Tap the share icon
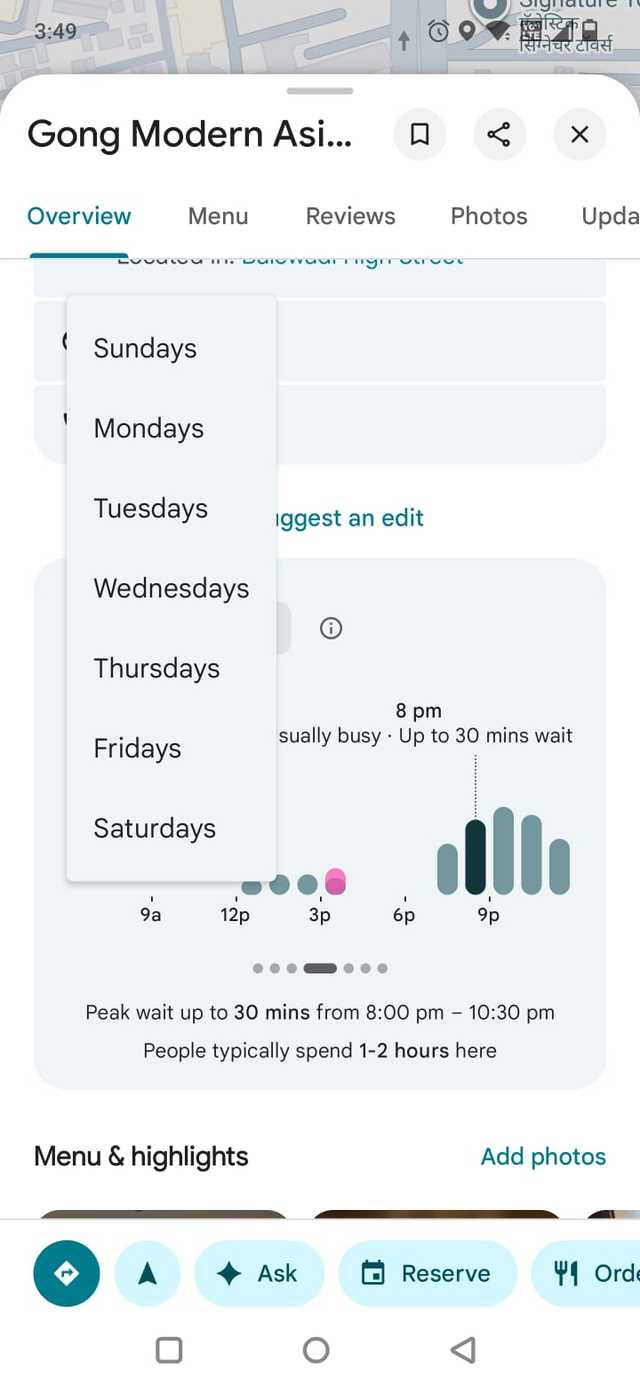This screenshot has width=640, height=1387. pyautogui.click(x=499, y=134)
